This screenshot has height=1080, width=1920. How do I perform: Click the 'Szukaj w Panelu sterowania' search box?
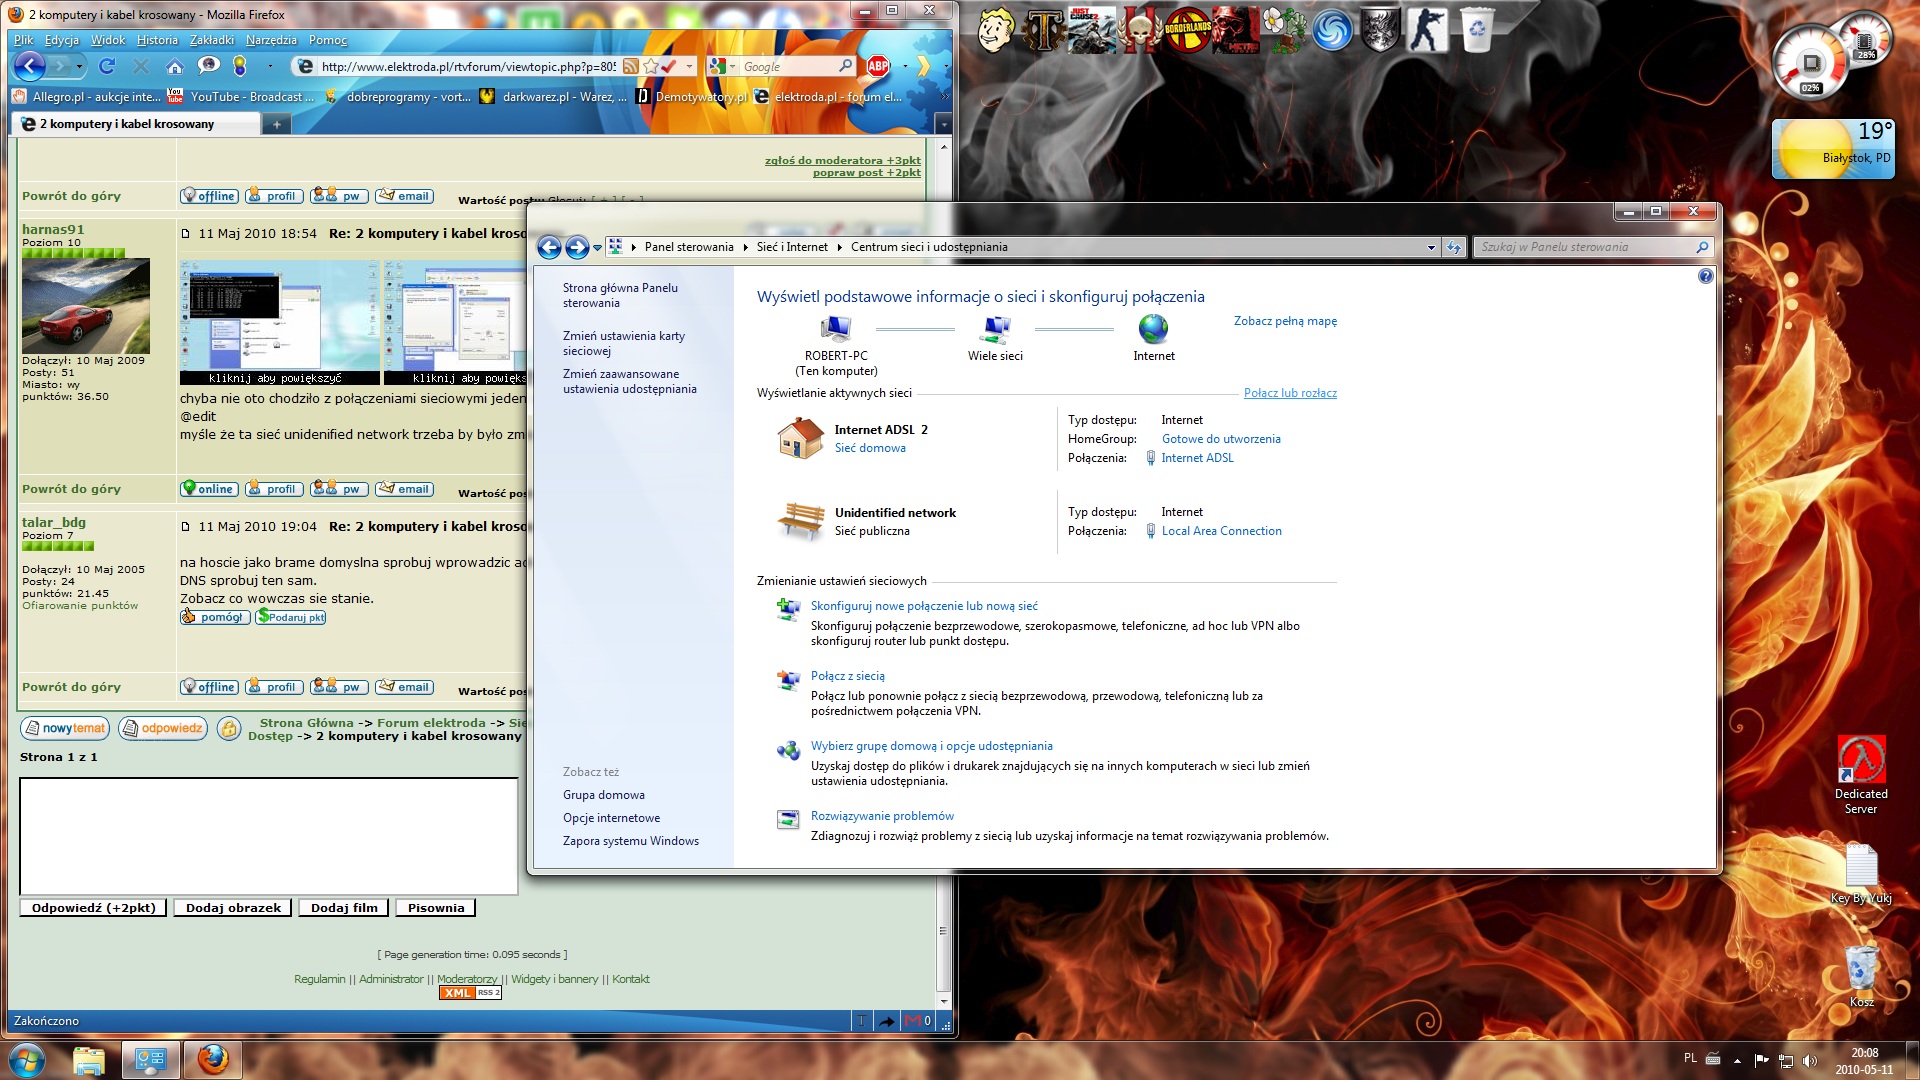pyautogui.click(x=1592, y=247)
